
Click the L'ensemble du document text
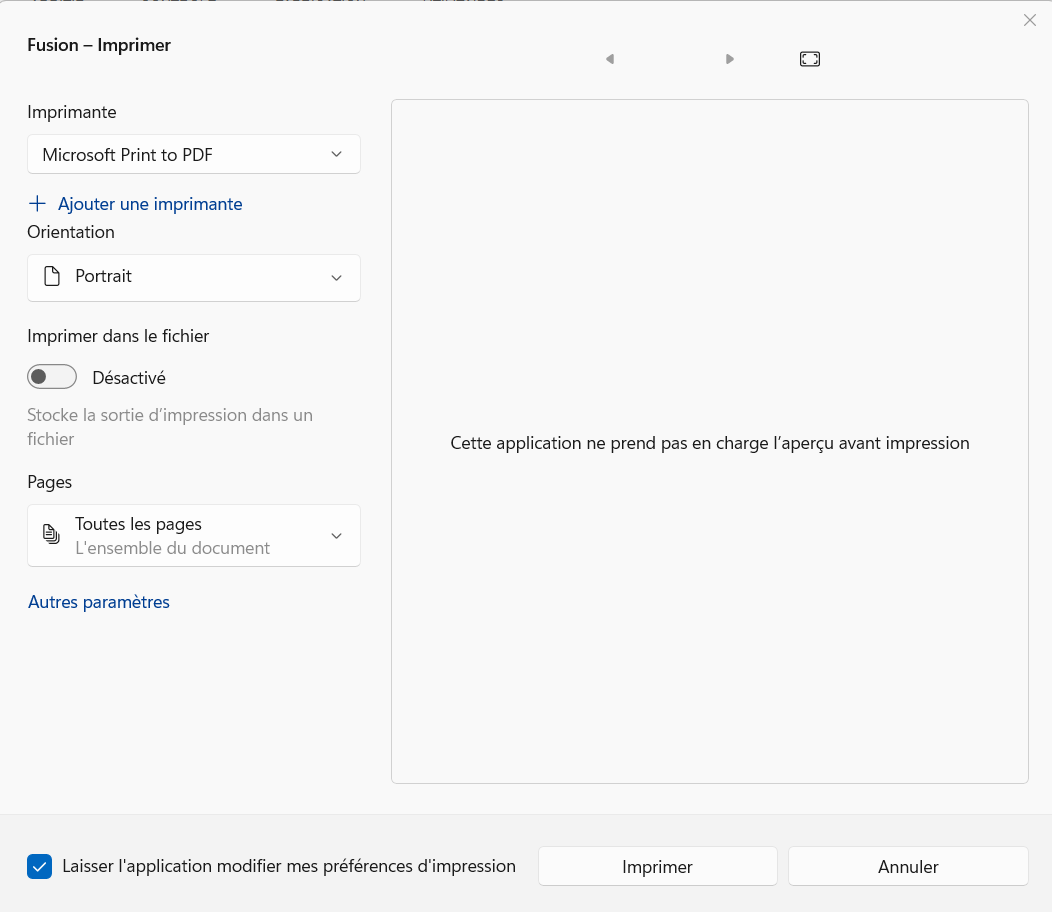(x=172, y=548)
